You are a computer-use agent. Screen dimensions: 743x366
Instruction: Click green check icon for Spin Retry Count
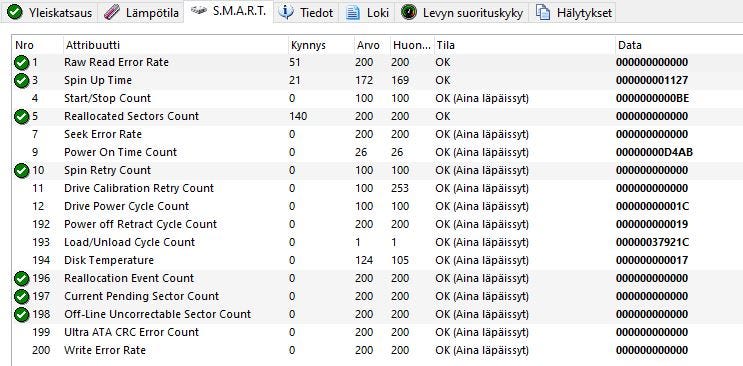21,170
